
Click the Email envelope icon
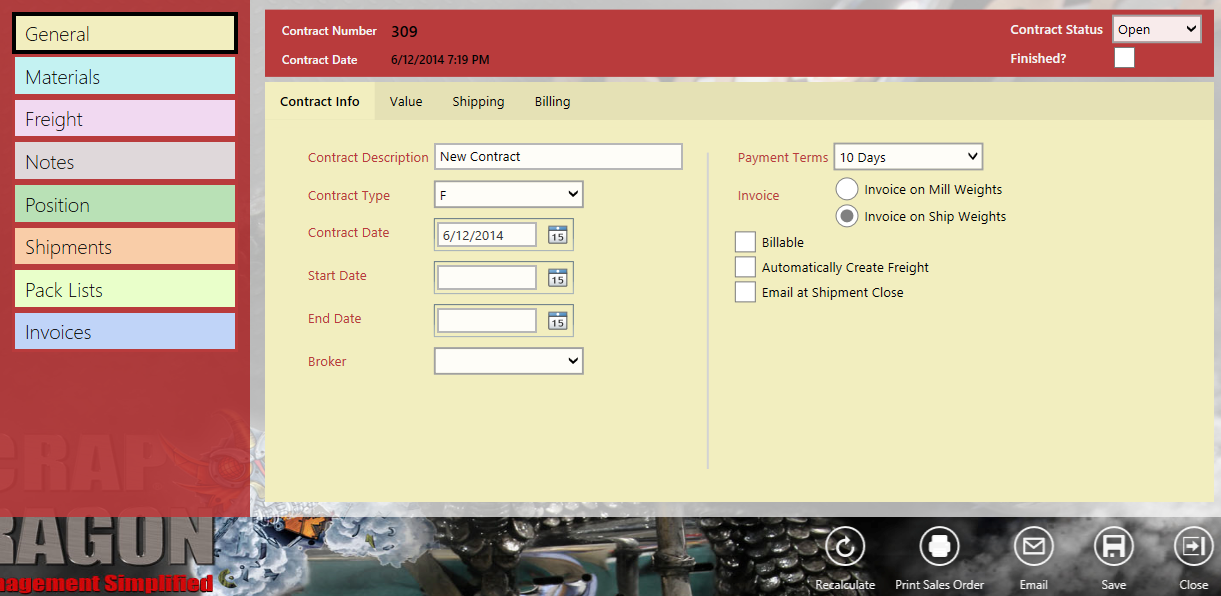coord(1034,546)
